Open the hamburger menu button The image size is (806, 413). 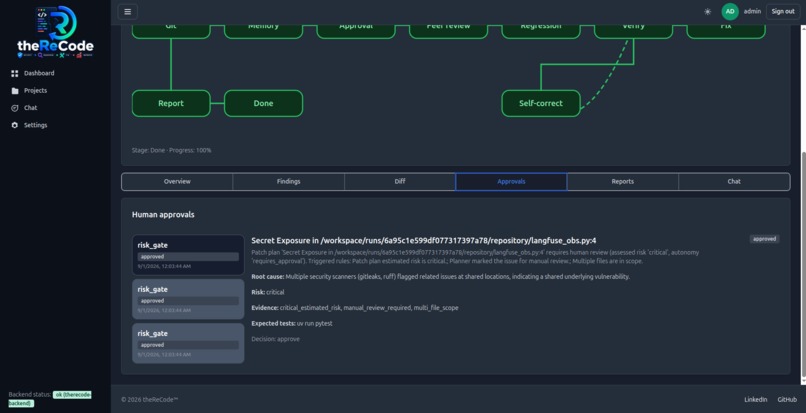point(127,11)
